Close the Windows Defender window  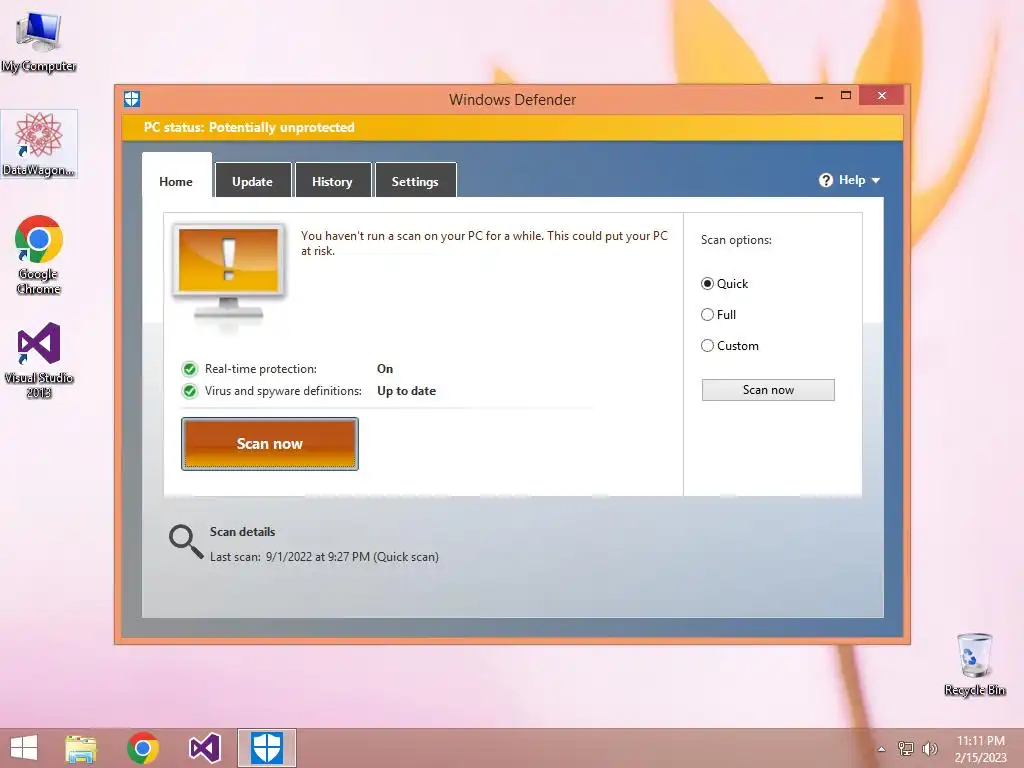point(882,96)
